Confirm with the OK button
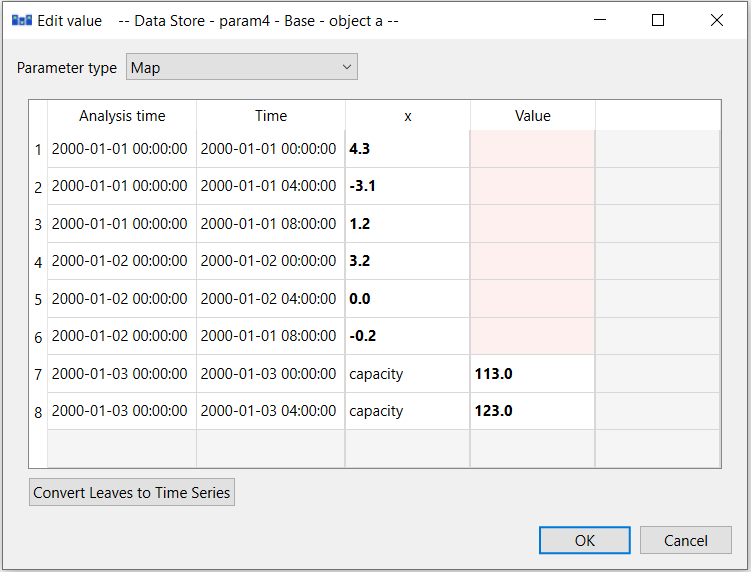The height and width of the screenshot is (572, 751). click(x=584, y=540)
